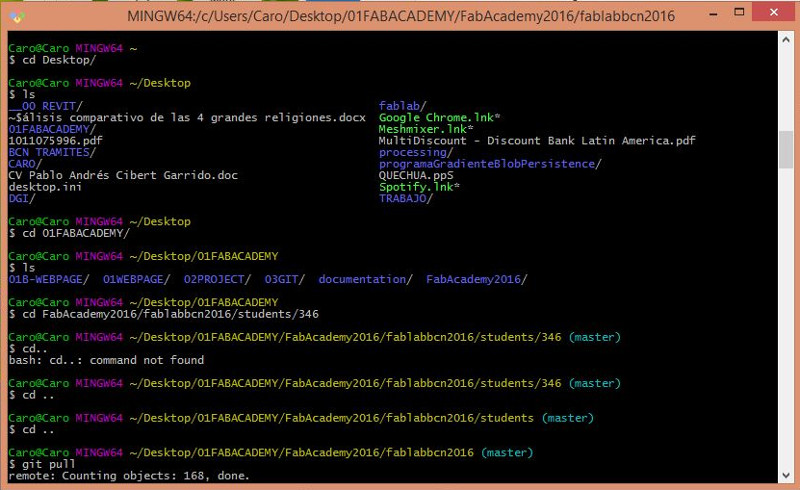Image resolution: width=800 pixels, height=490 pixels.
Task: Click the '__00 REVIT/' directory entry
Action: pyautogui.click(x=45, y=106)
